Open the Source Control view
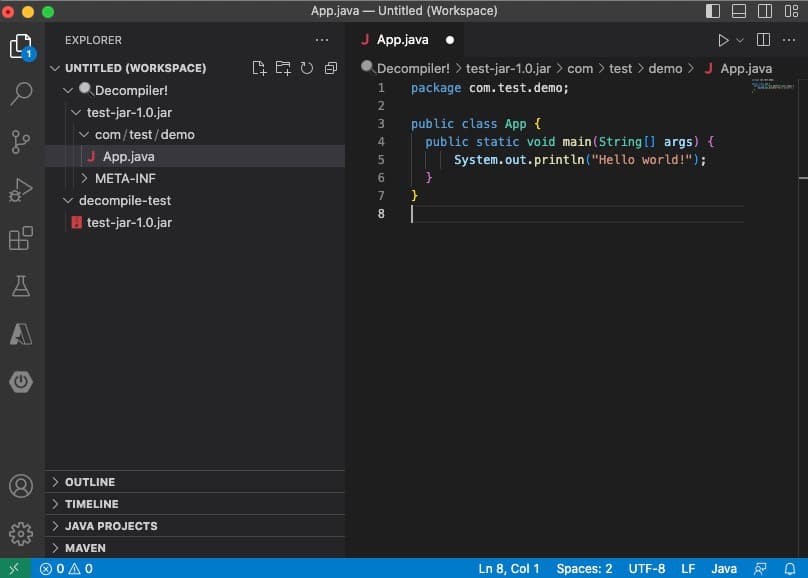The height and width of the screenshot is (578, 808). tap(21, 142)
